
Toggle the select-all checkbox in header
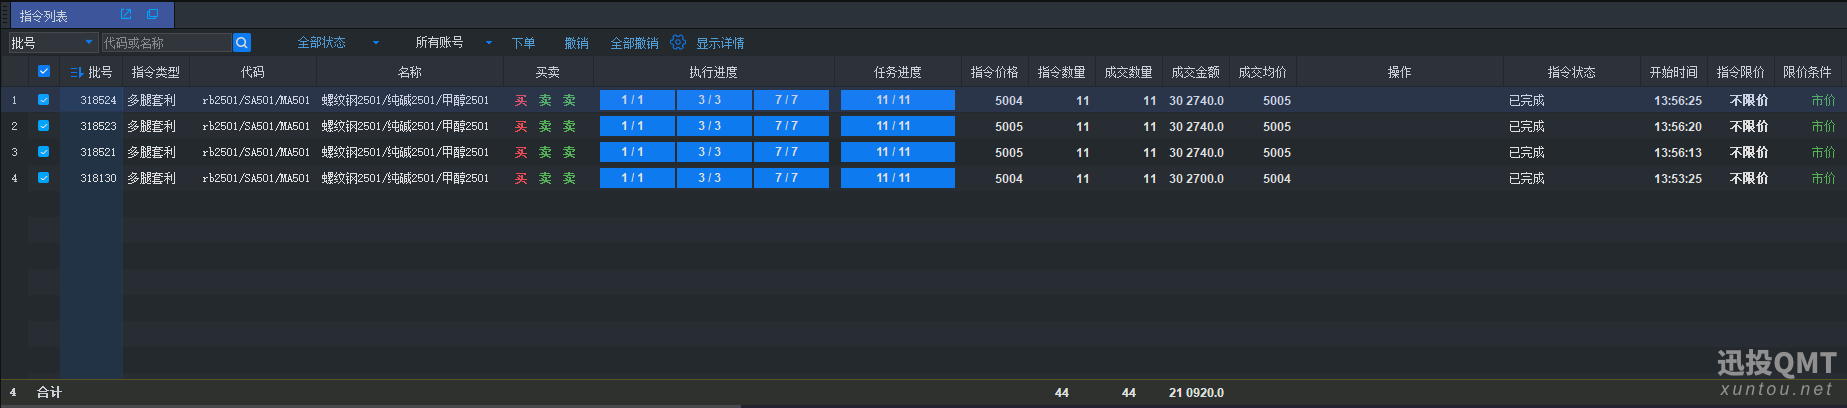point(44,71)
